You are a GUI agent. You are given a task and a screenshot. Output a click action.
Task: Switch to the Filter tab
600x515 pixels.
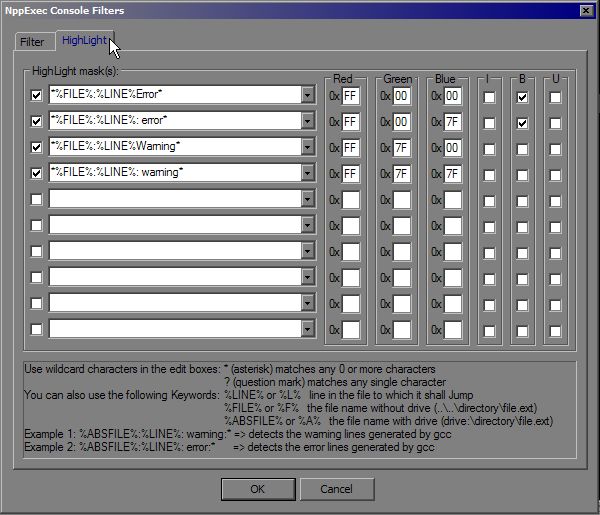click(x=32, y=42)
